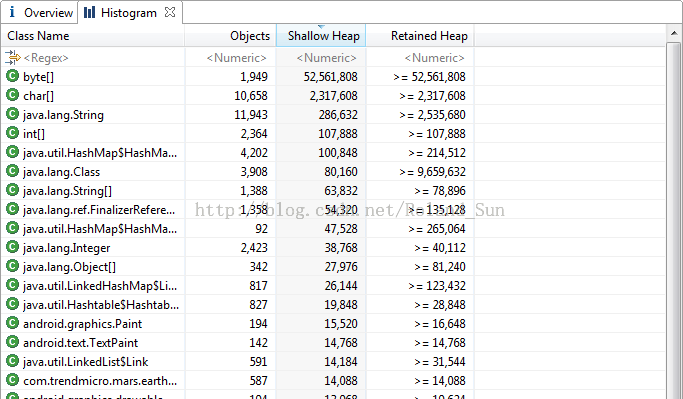The width and height of the screenshot is (683, 399).
Task: Click the class icon for java.lang.ref.FinalizerRefere...
Action: 13,210
